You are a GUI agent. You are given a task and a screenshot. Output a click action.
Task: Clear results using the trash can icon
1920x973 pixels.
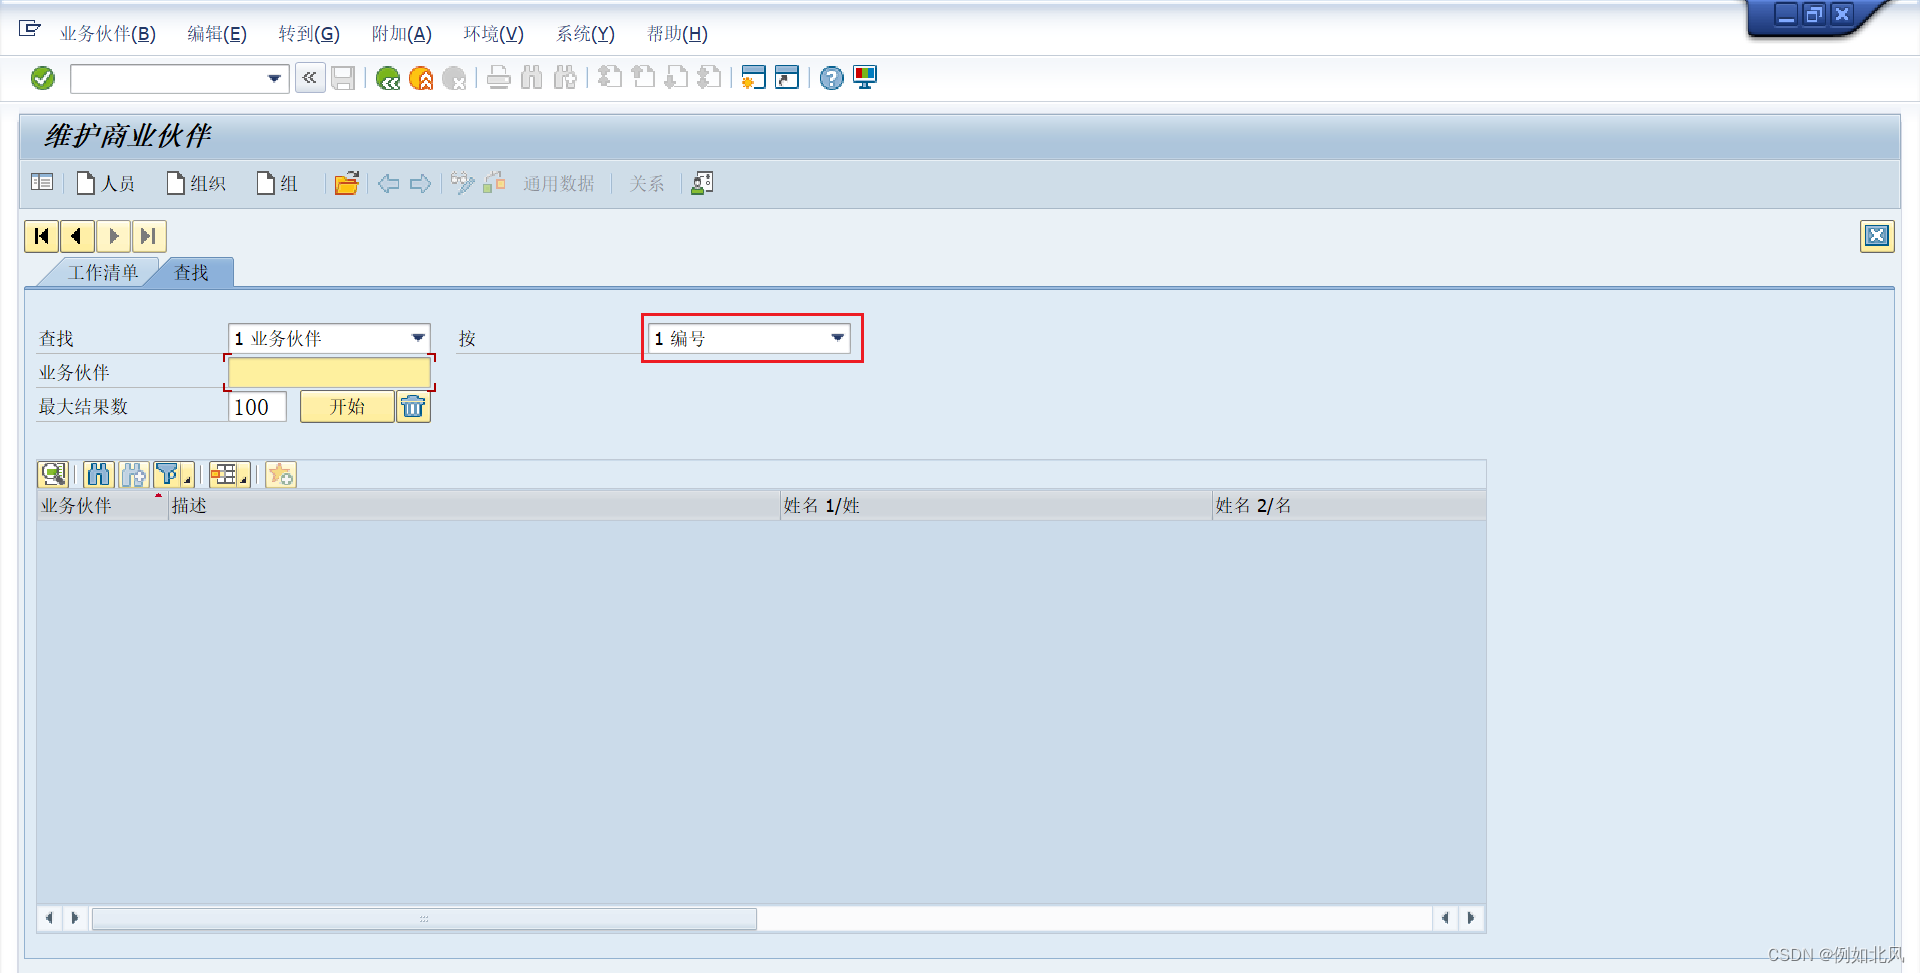click(413, 406)
